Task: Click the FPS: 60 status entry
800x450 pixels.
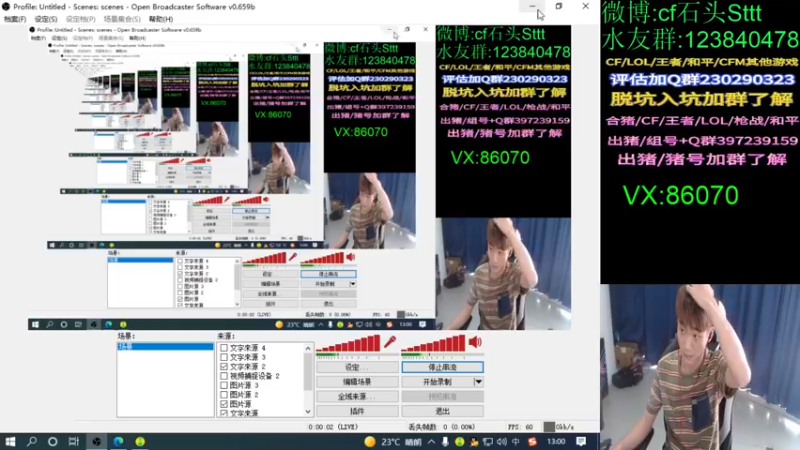Action: click(520, 427)
